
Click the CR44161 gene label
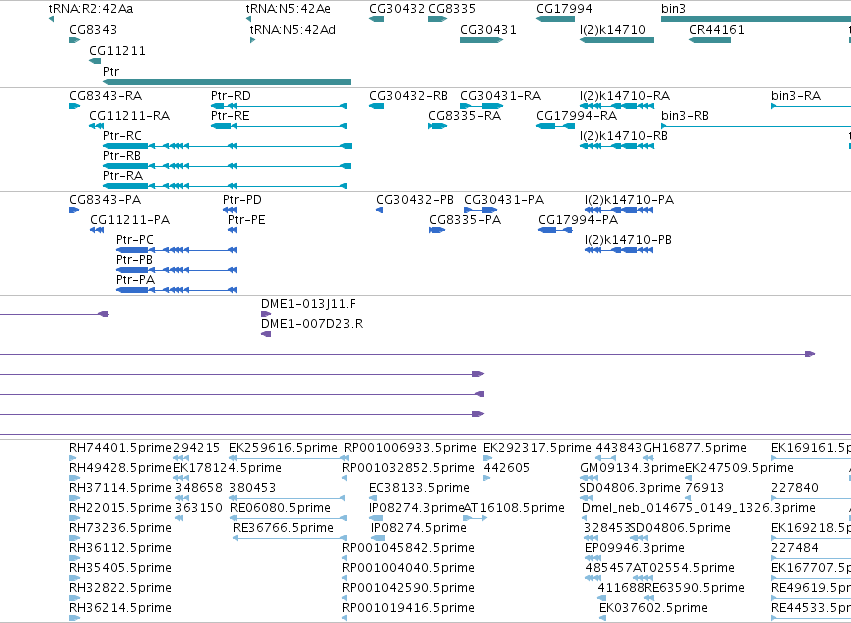(716, 29)
